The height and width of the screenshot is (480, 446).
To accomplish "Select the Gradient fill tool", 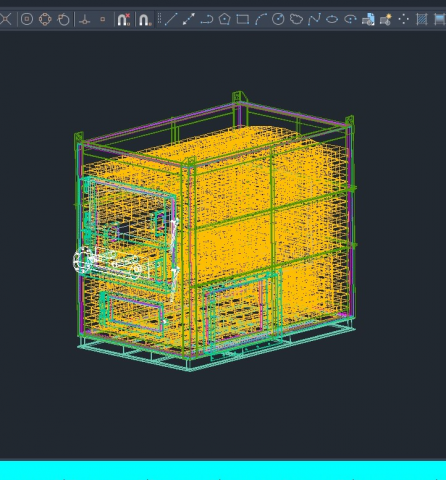I will 440,19.
